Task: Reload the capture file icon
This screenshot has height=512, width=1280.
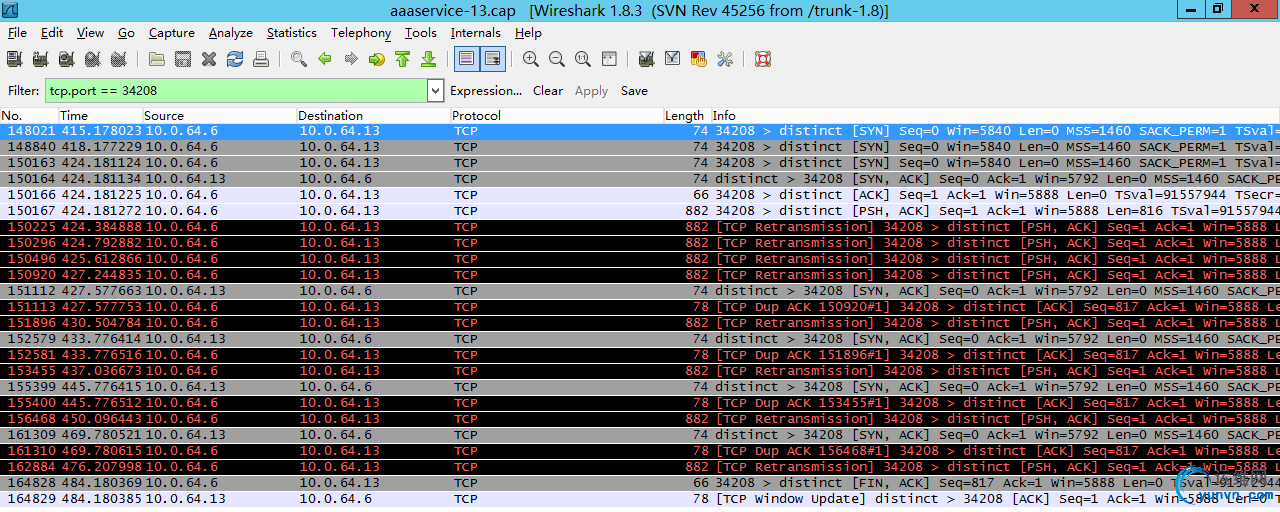Action: coord(235,59)
